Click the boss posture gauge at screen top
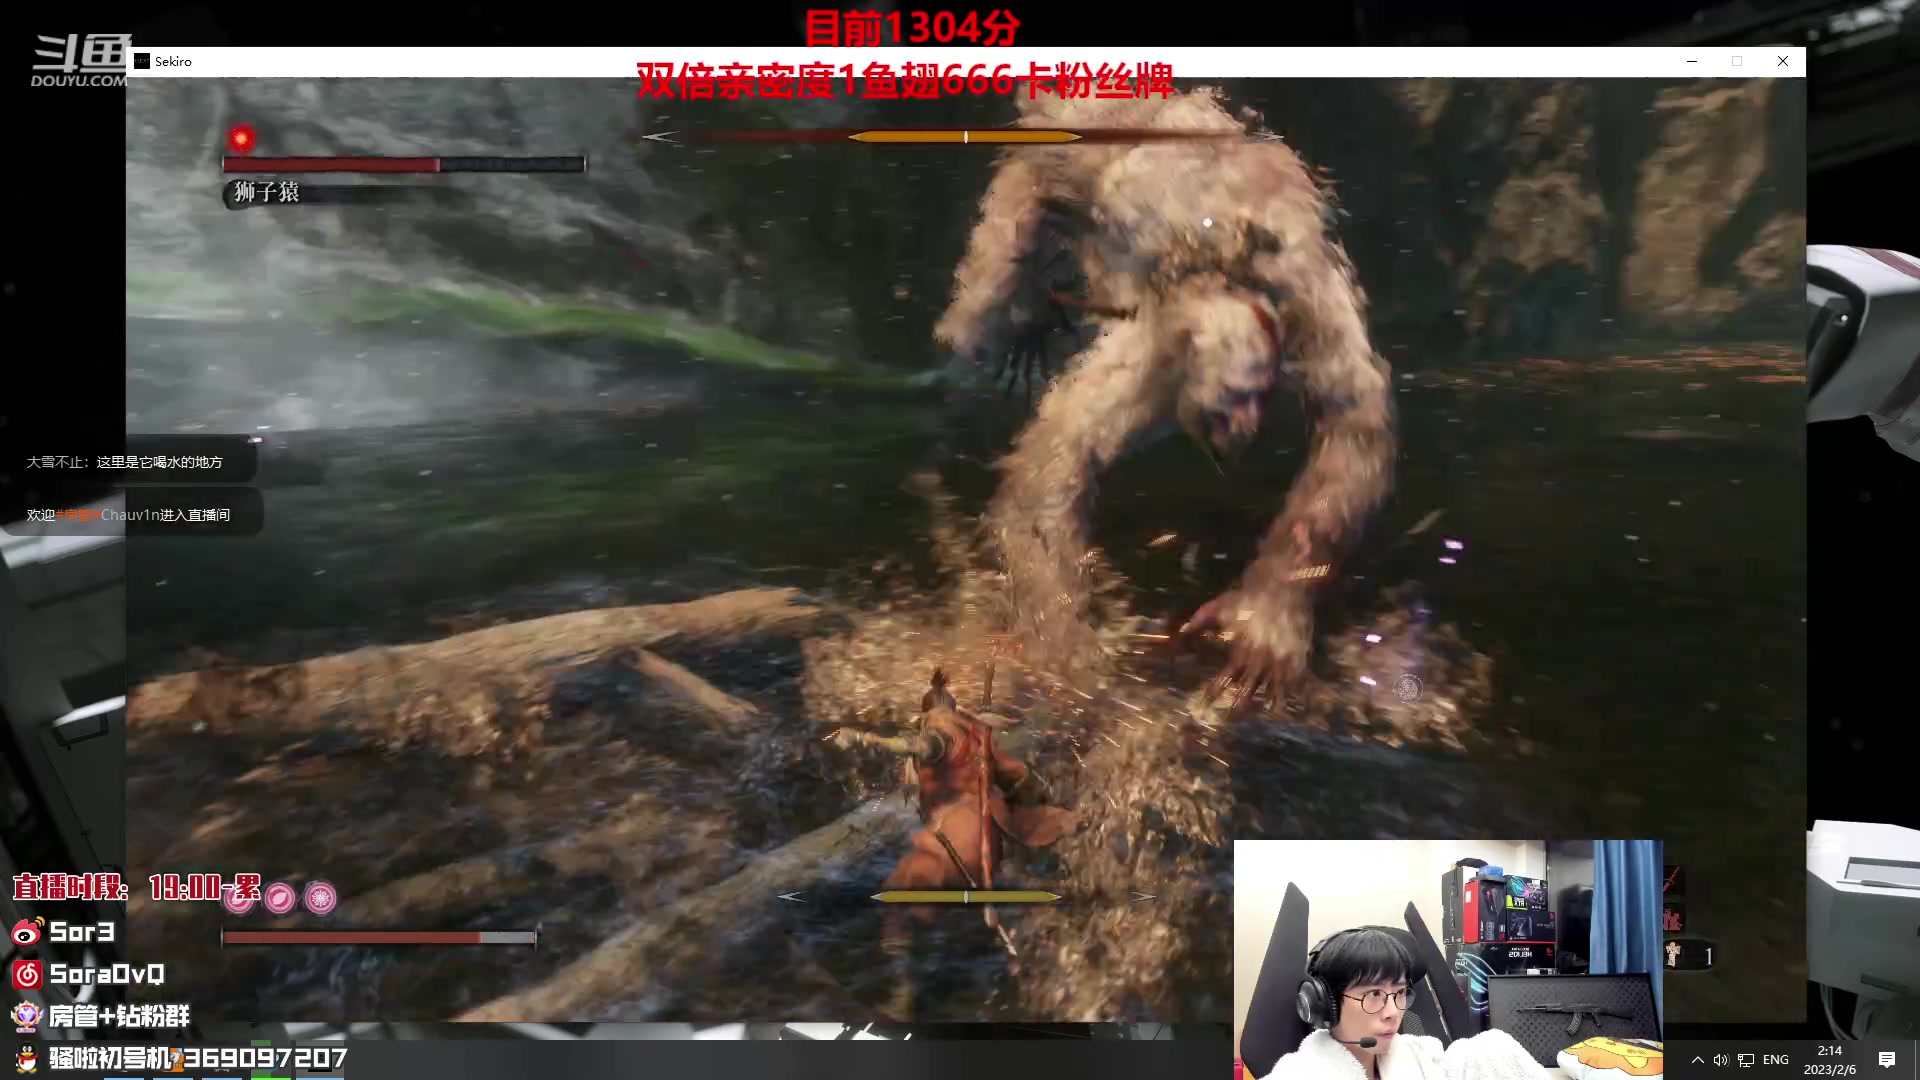Screen dimensions: 1920x1080 pyautogui.click(x=965, y=136)
